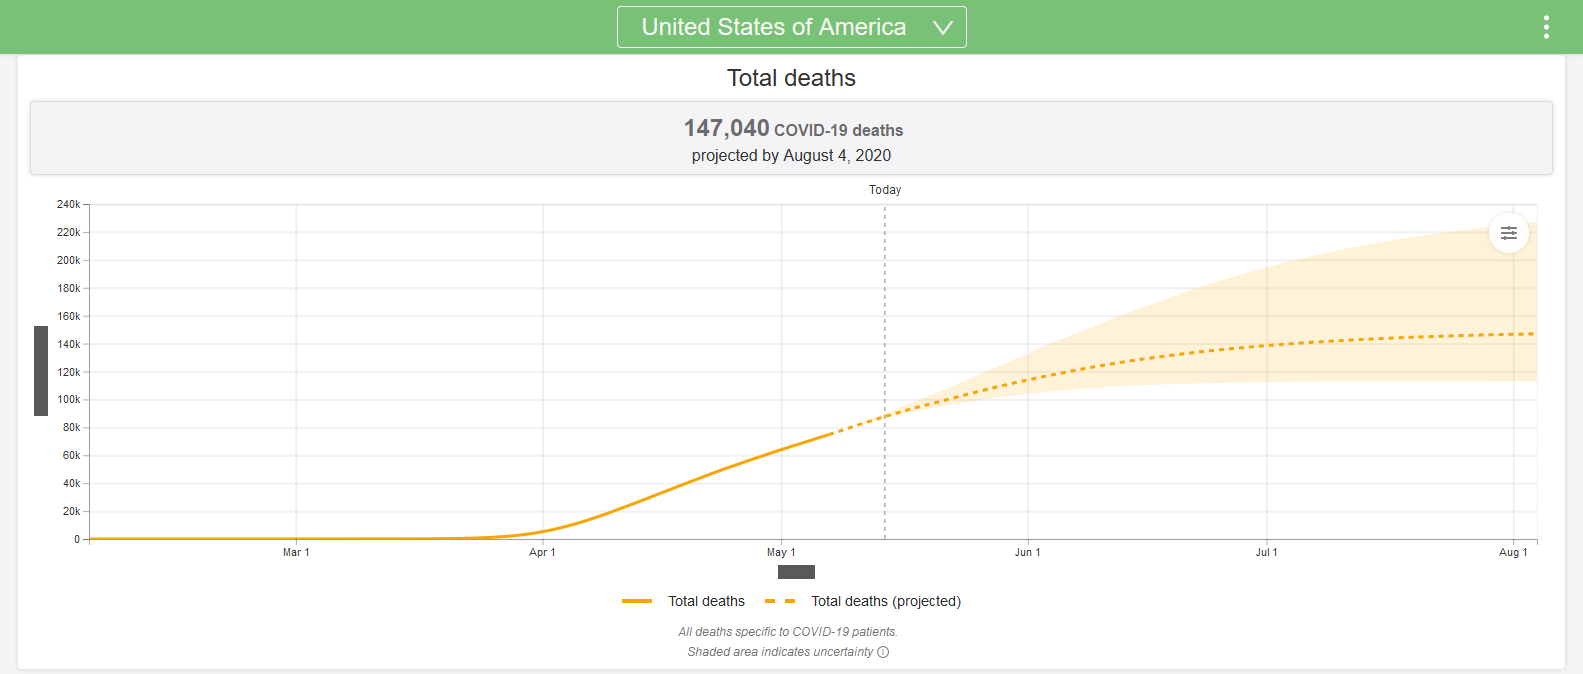
Task: Open the chart settings sliders icon
Action: pyautogui.click(x=1508, y=233)
